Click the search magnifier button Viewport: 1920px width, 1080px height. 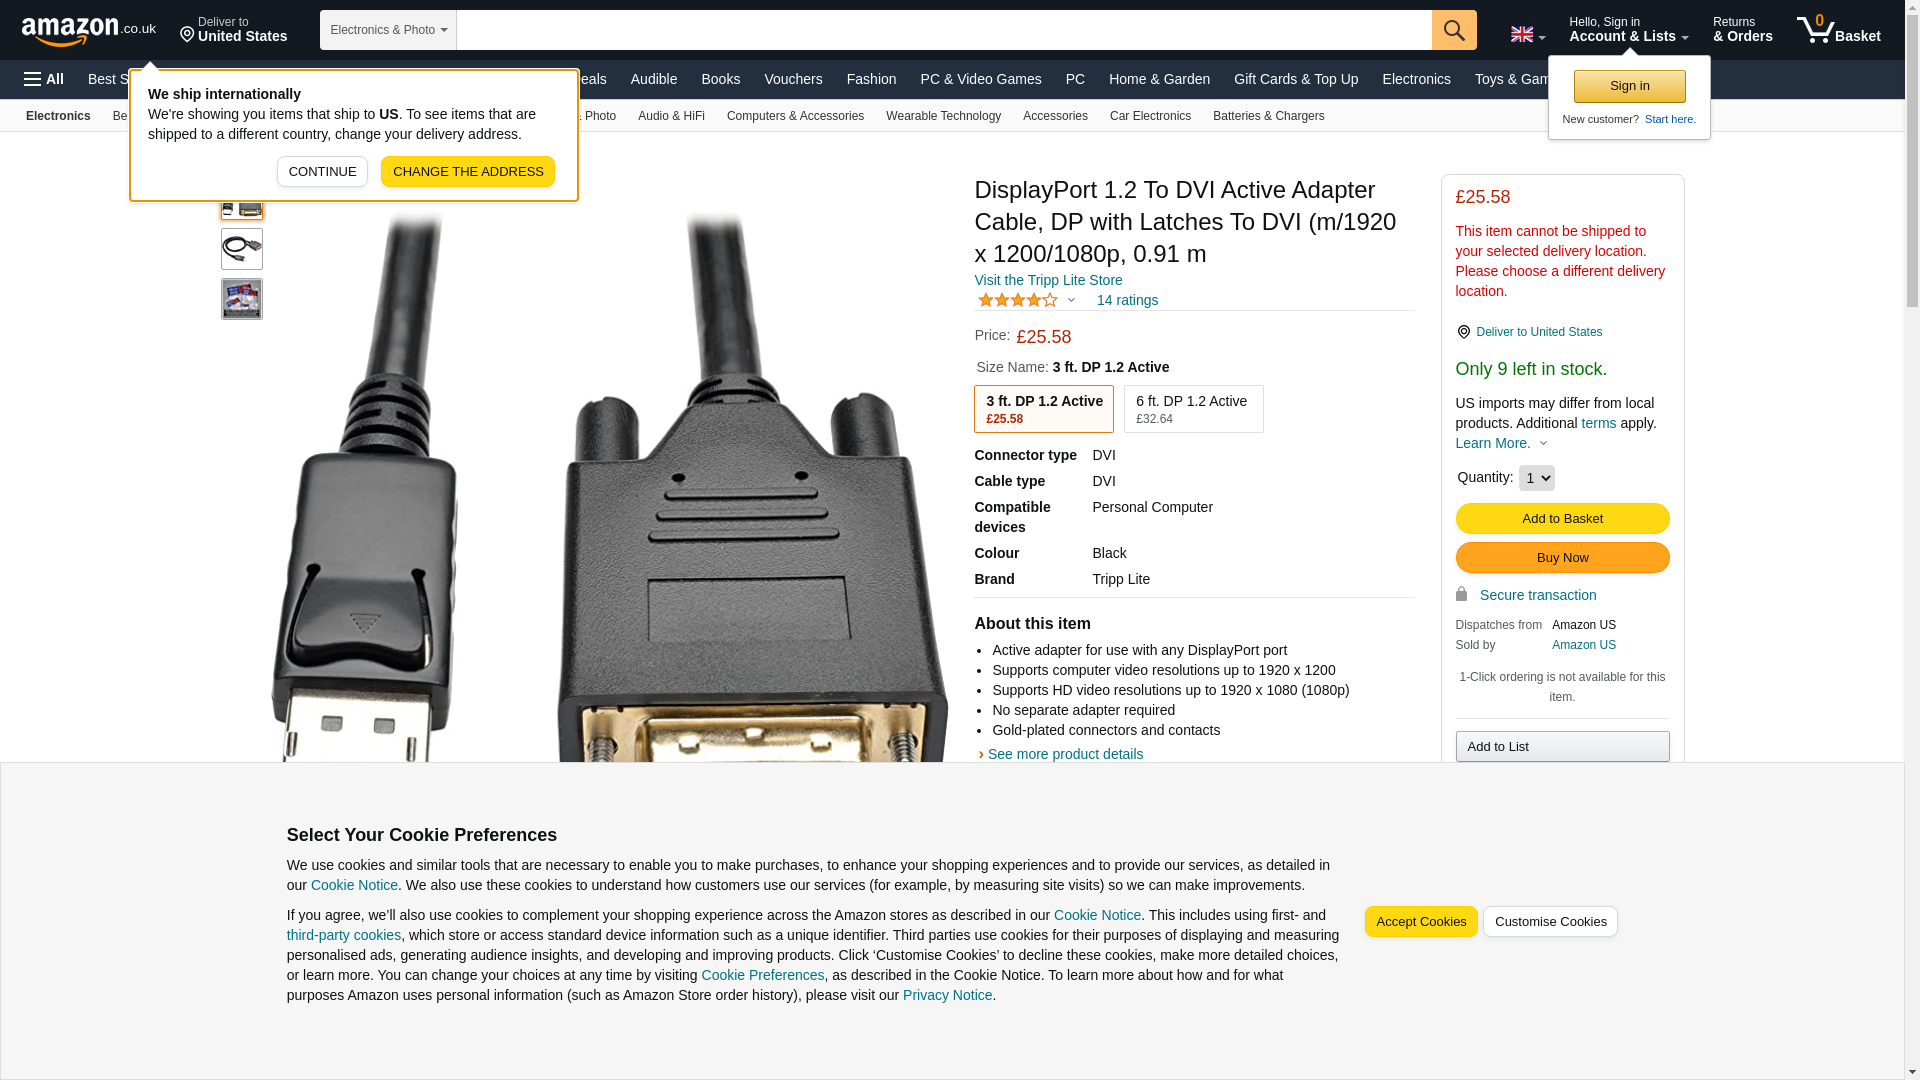pos(1454,30)
